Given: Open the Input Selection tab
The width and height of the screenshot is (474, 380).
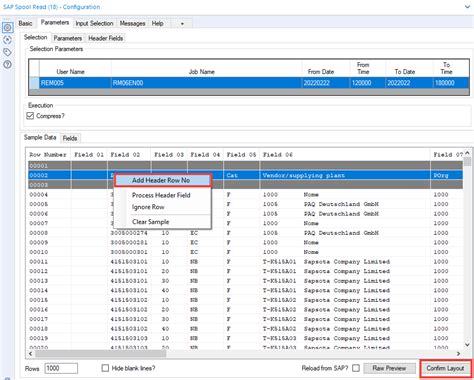Looking at the screenshot, I should (94, 23).
